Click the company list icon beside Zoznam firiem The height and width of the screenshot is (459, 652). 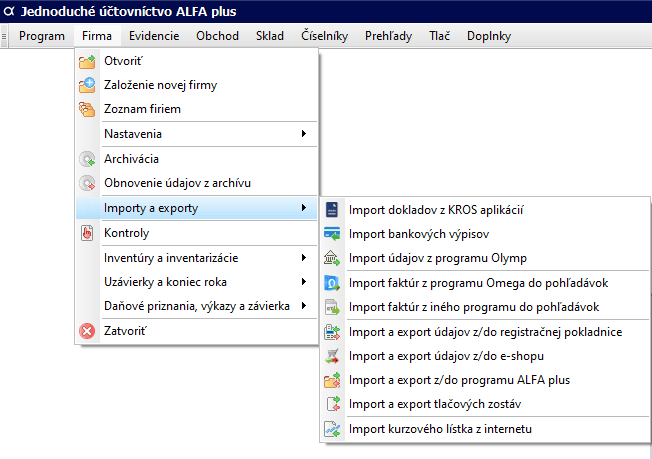(87, 109)
